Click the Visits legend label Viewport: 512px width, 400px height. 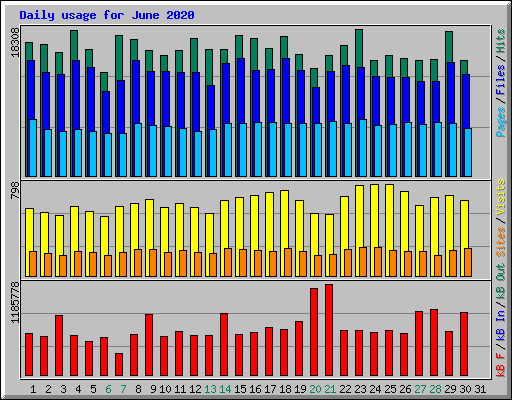[500, 198]
